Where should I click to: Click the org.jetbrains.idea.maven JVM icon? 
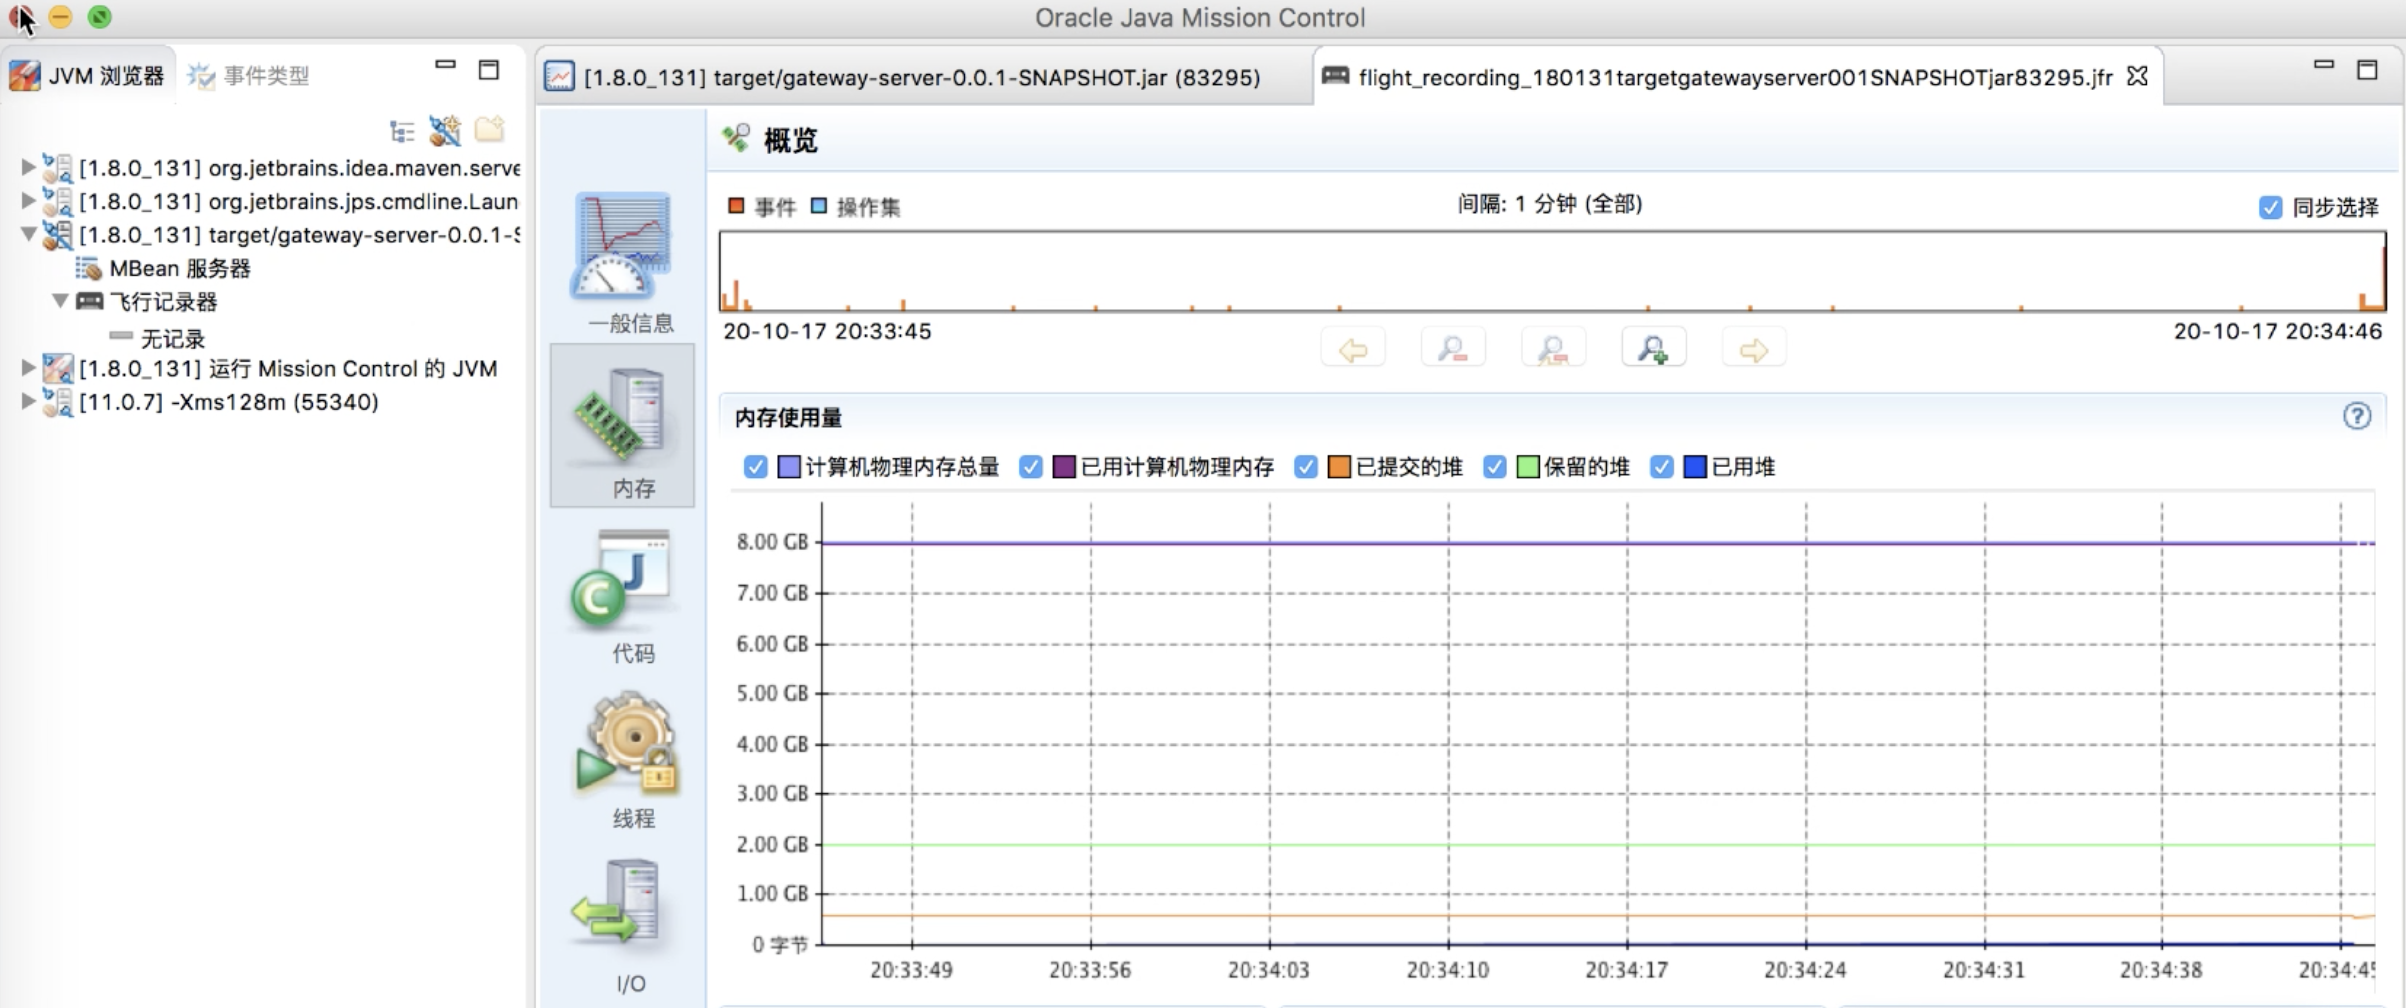tap(57, 168)
